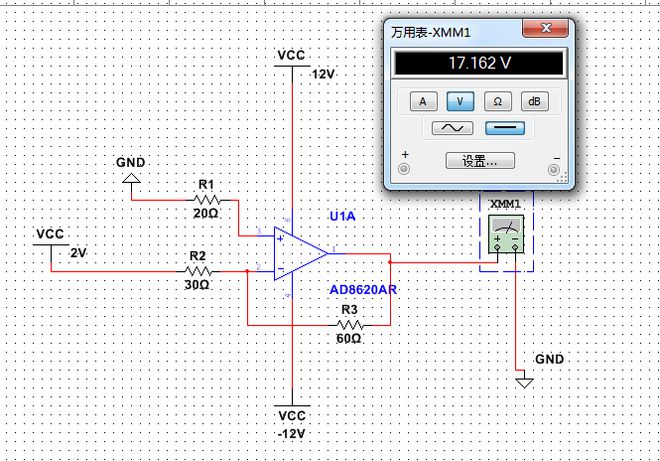Click the multimeter window resize grip
Image resolution: width=660 pixels, height=461 pixels.
562,178
